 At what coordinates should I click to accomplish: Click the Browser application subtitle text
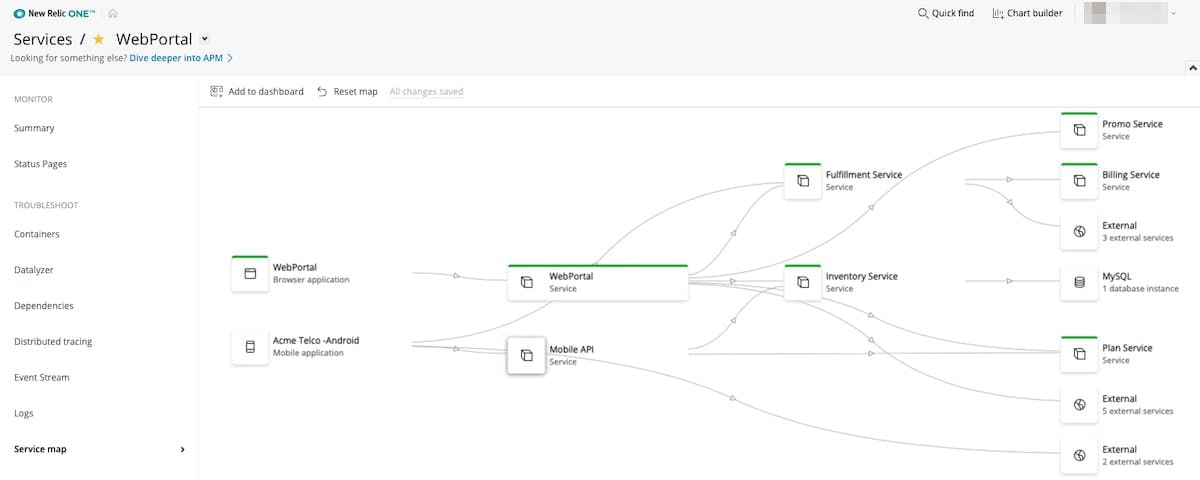[x=311, y=280]
